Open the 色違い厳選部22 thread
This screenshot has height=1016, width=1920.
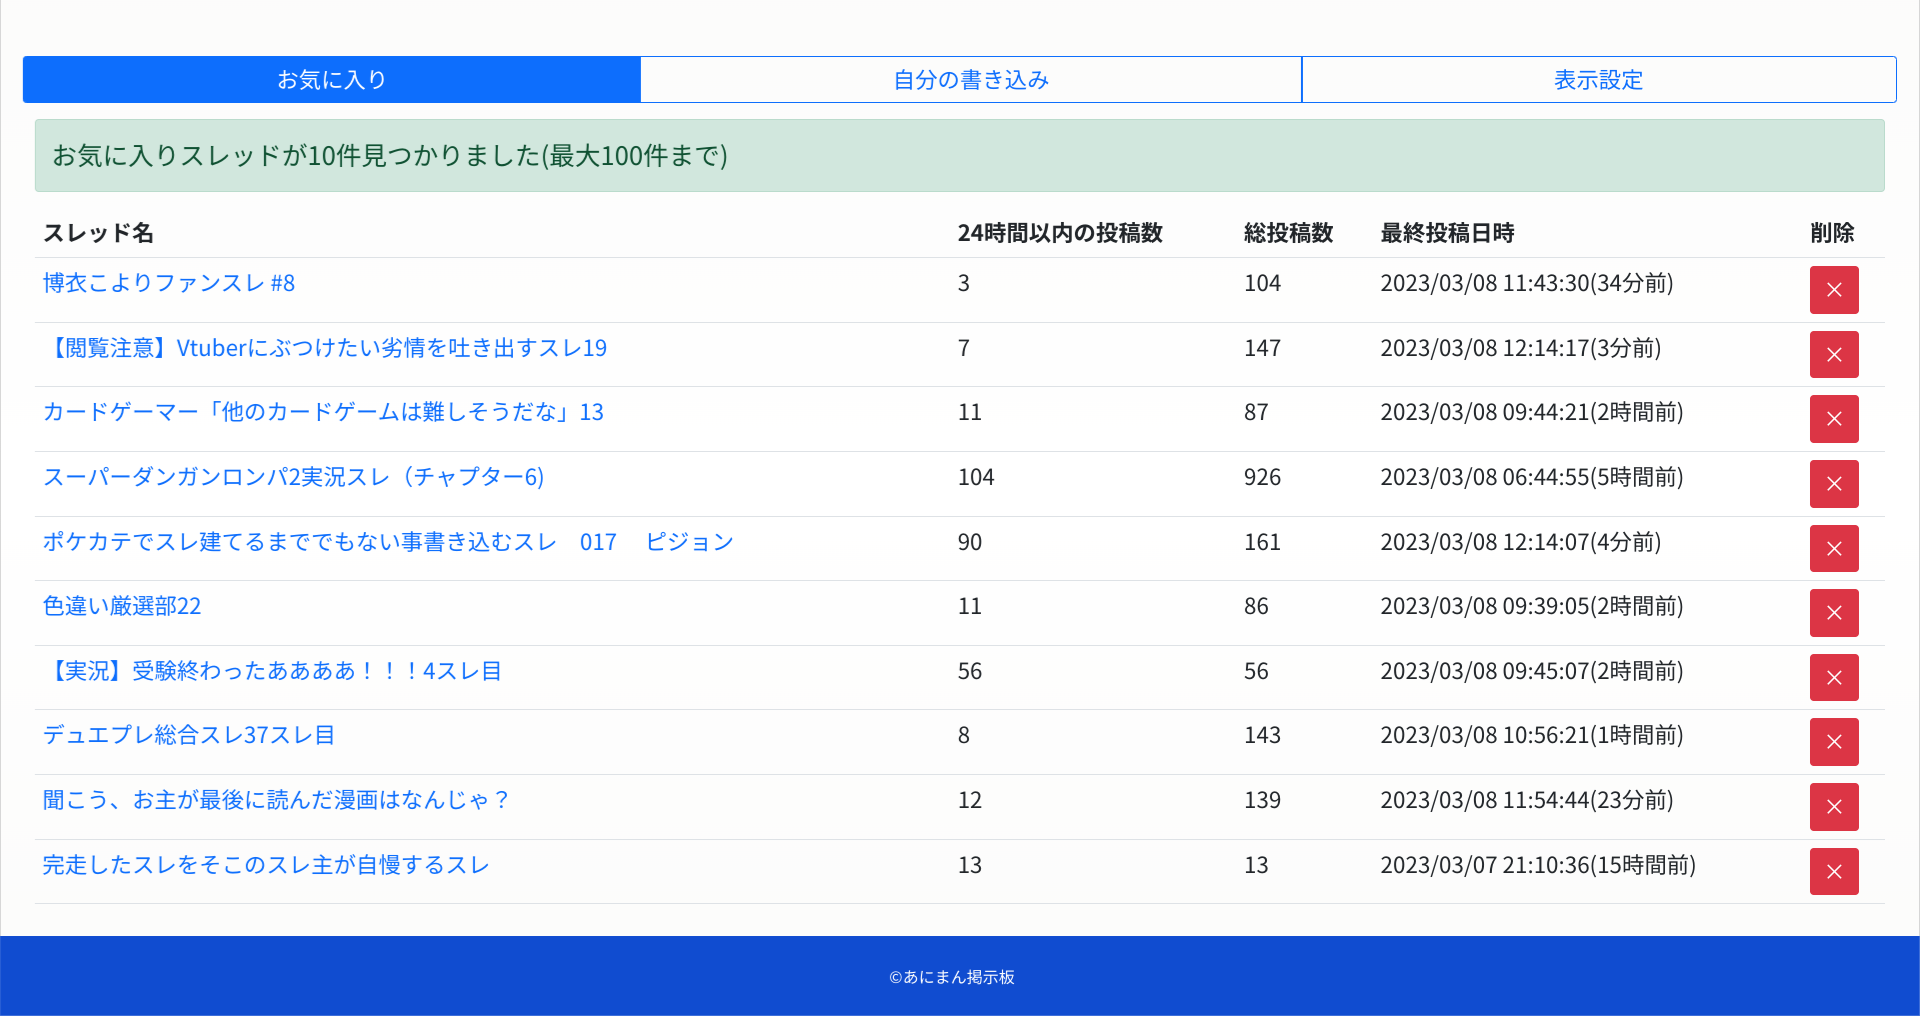click(122, 607)
